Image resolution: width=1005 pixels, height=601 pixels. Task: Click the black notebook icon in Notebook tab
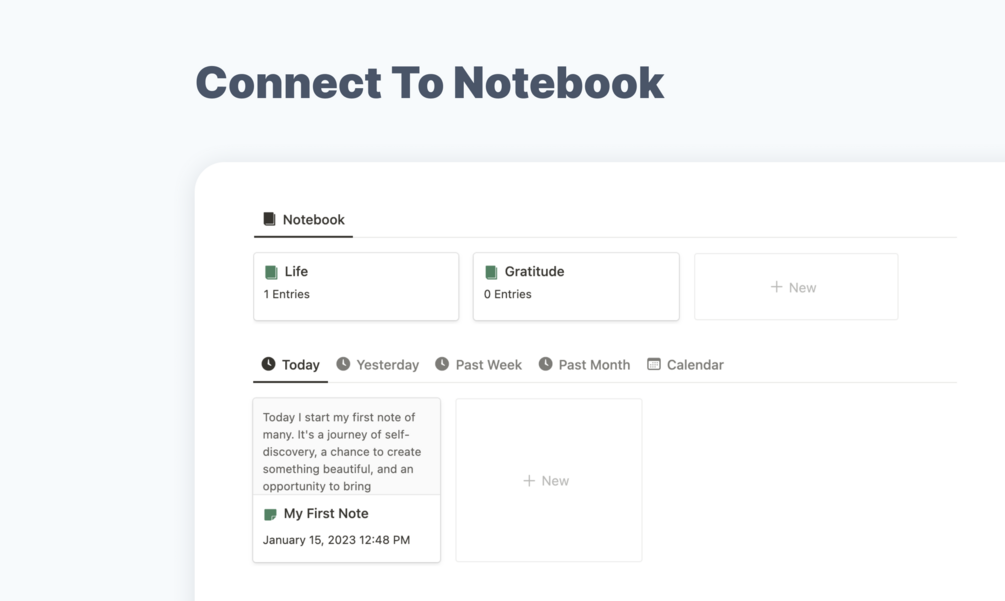(269, 219)
